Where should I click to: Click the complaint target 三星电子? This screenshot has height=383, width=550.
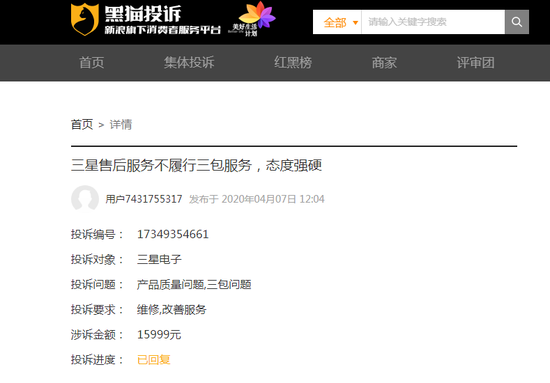click(159, 260)
